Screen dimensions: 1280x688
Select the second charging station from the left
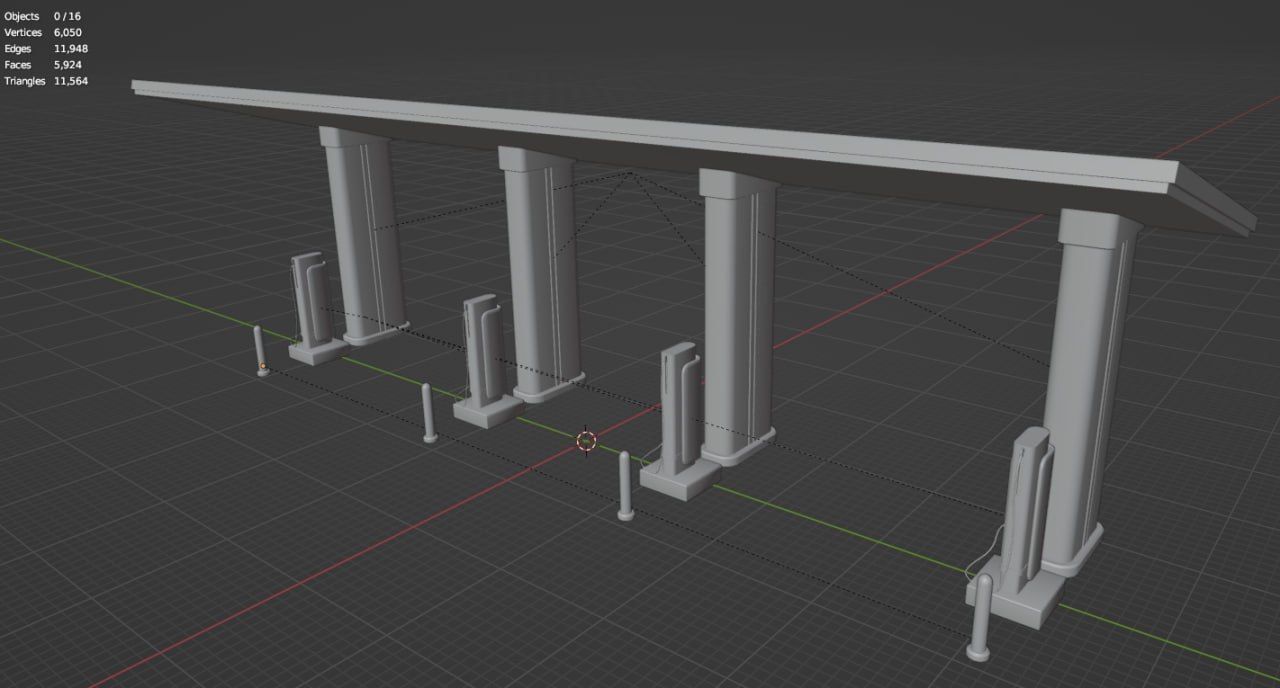point(486,362)
